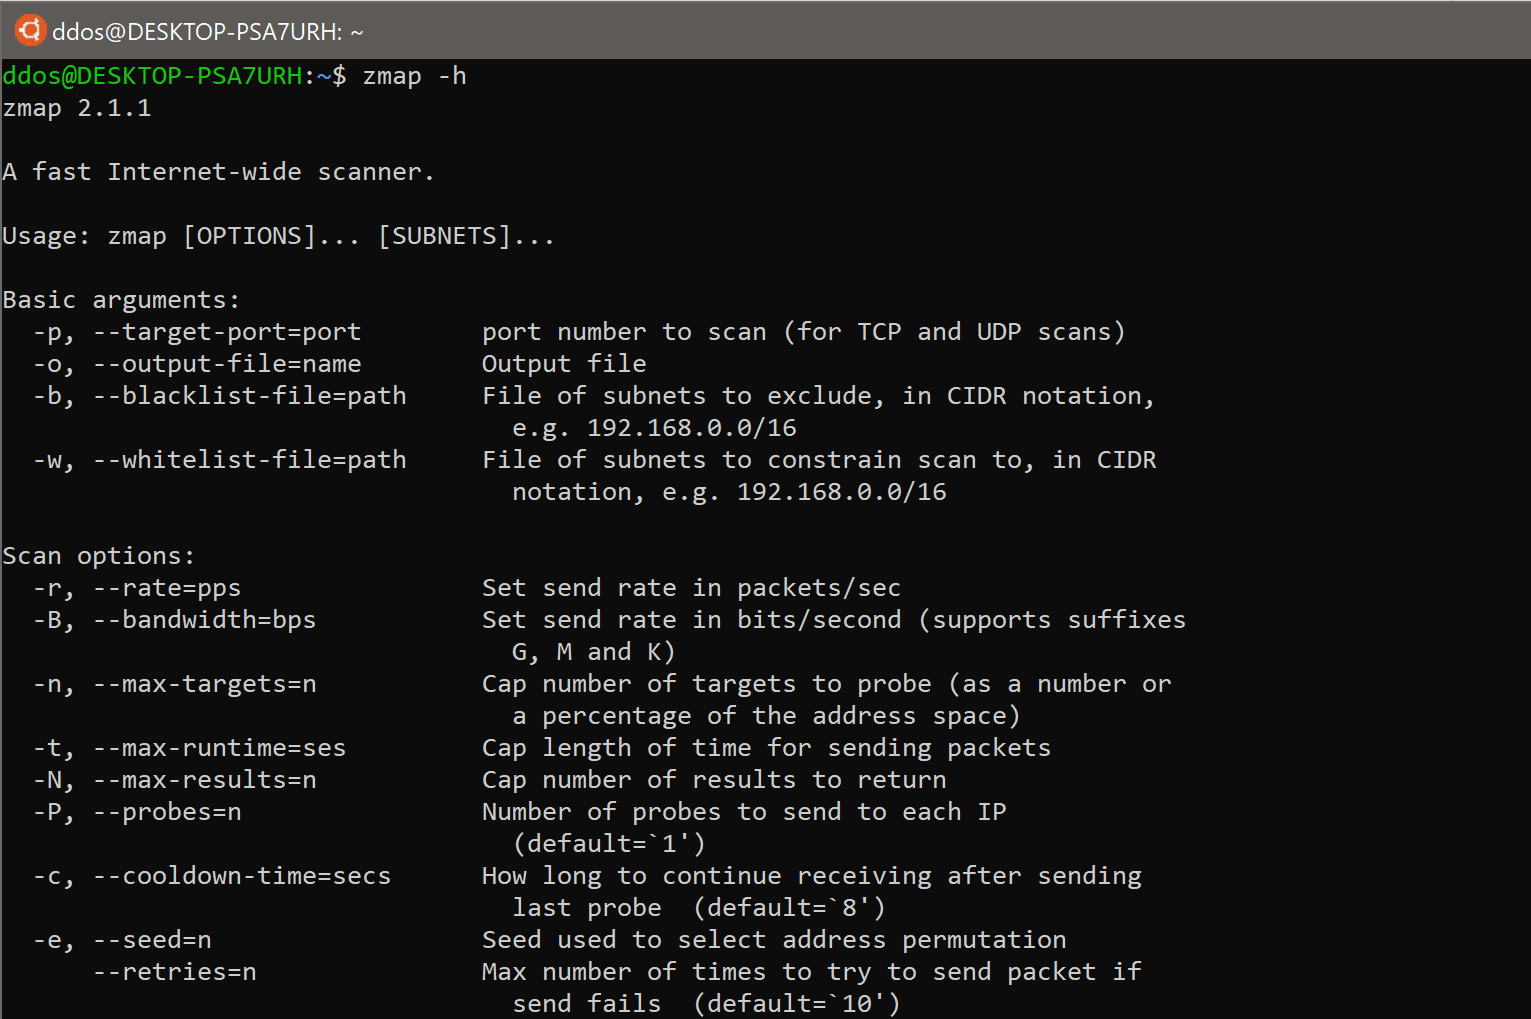The width and height of the screenshot is (1531, 1019).
Task: Click the '-o, --output-file=name' option
Action: click(197, 364)
